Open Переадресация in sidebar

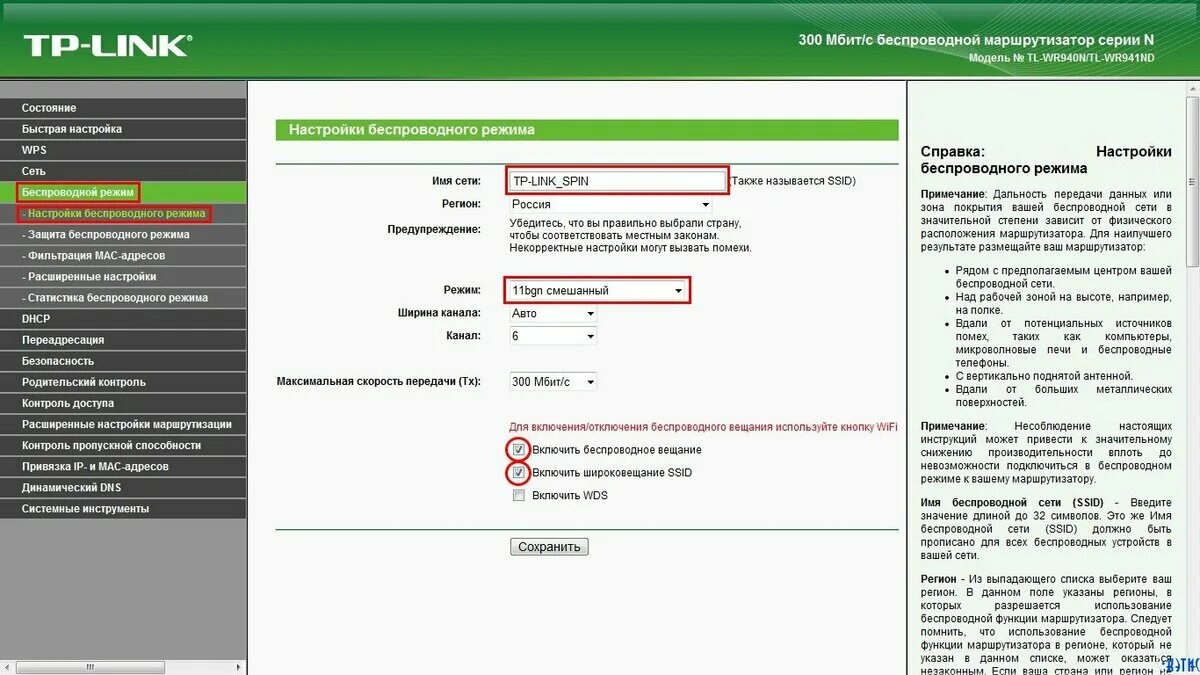(x=122, y=340)
